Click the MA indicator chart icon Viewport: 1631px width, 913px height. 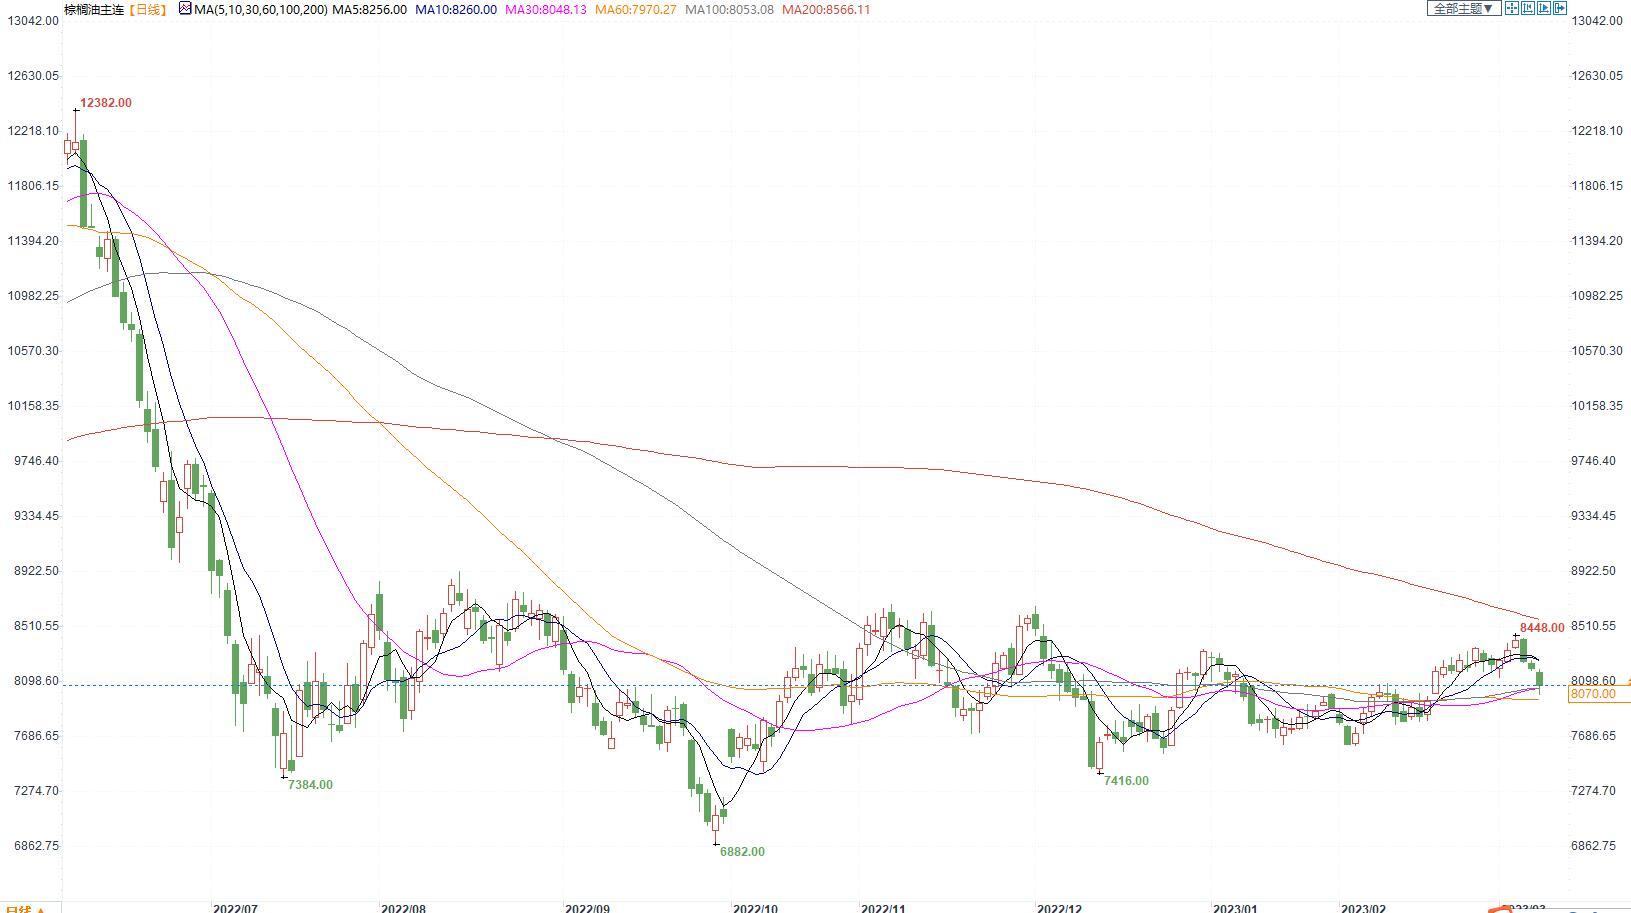coord(185,9)
